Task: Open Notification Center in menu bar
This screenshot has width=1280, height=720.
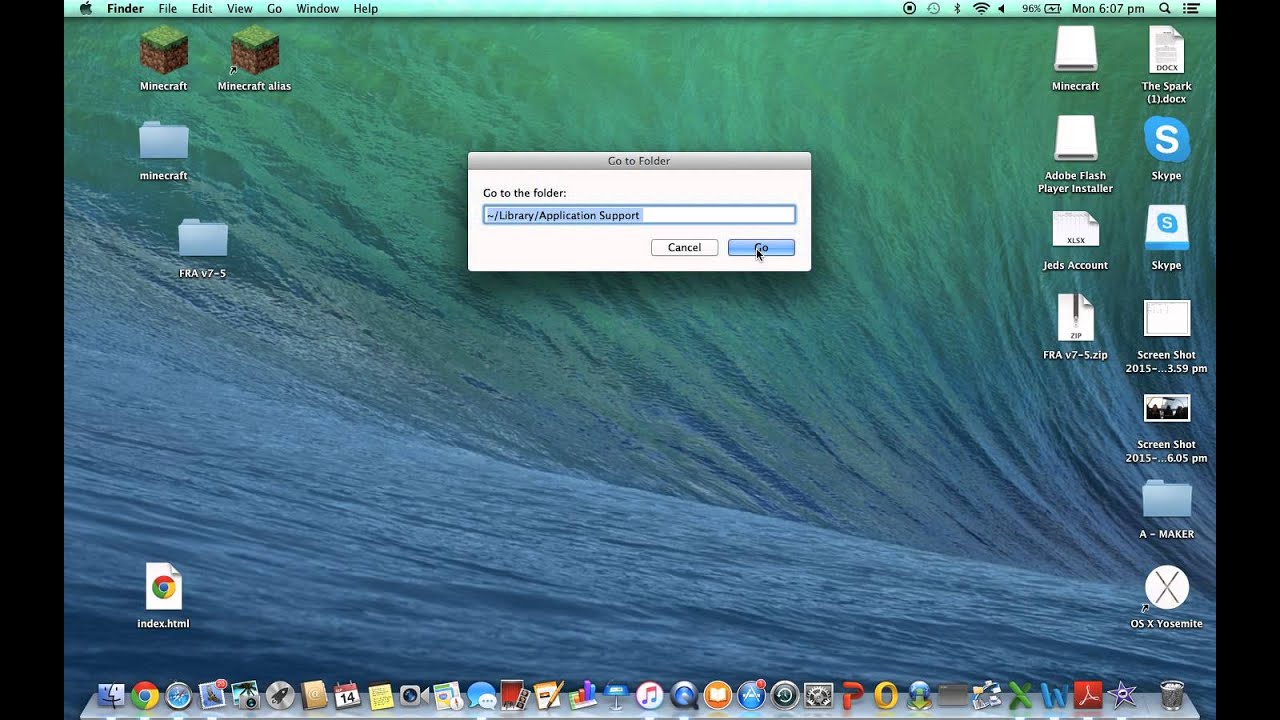Action: (1191, 8)
